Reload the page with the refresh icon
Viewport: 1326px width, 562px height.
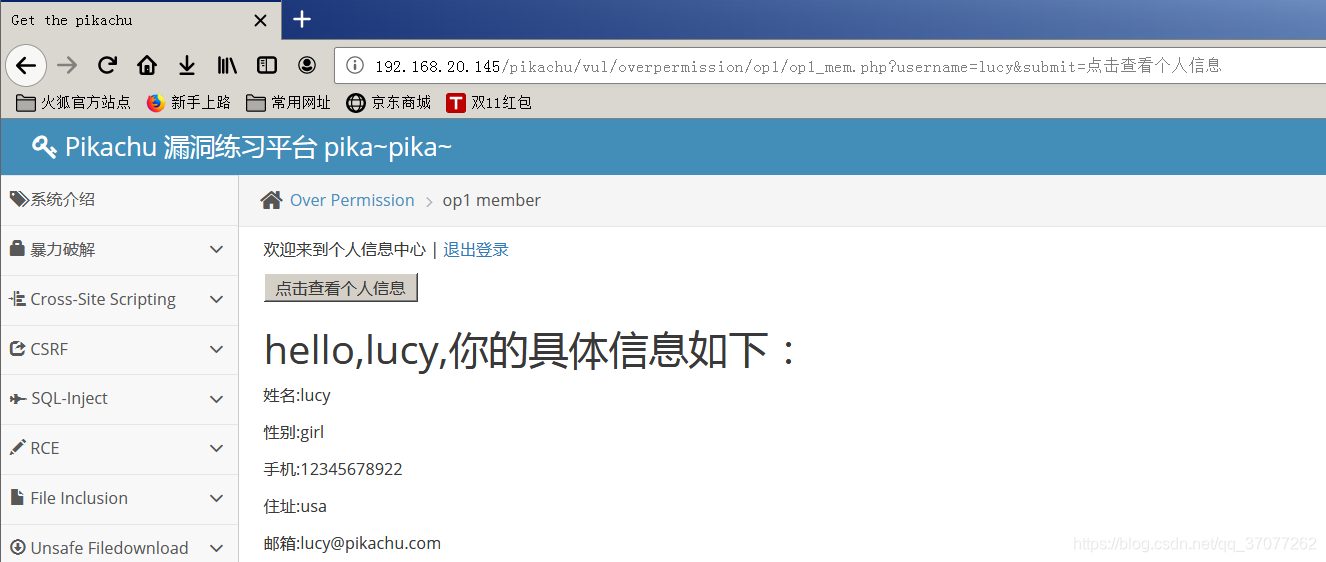click(107, 66)
